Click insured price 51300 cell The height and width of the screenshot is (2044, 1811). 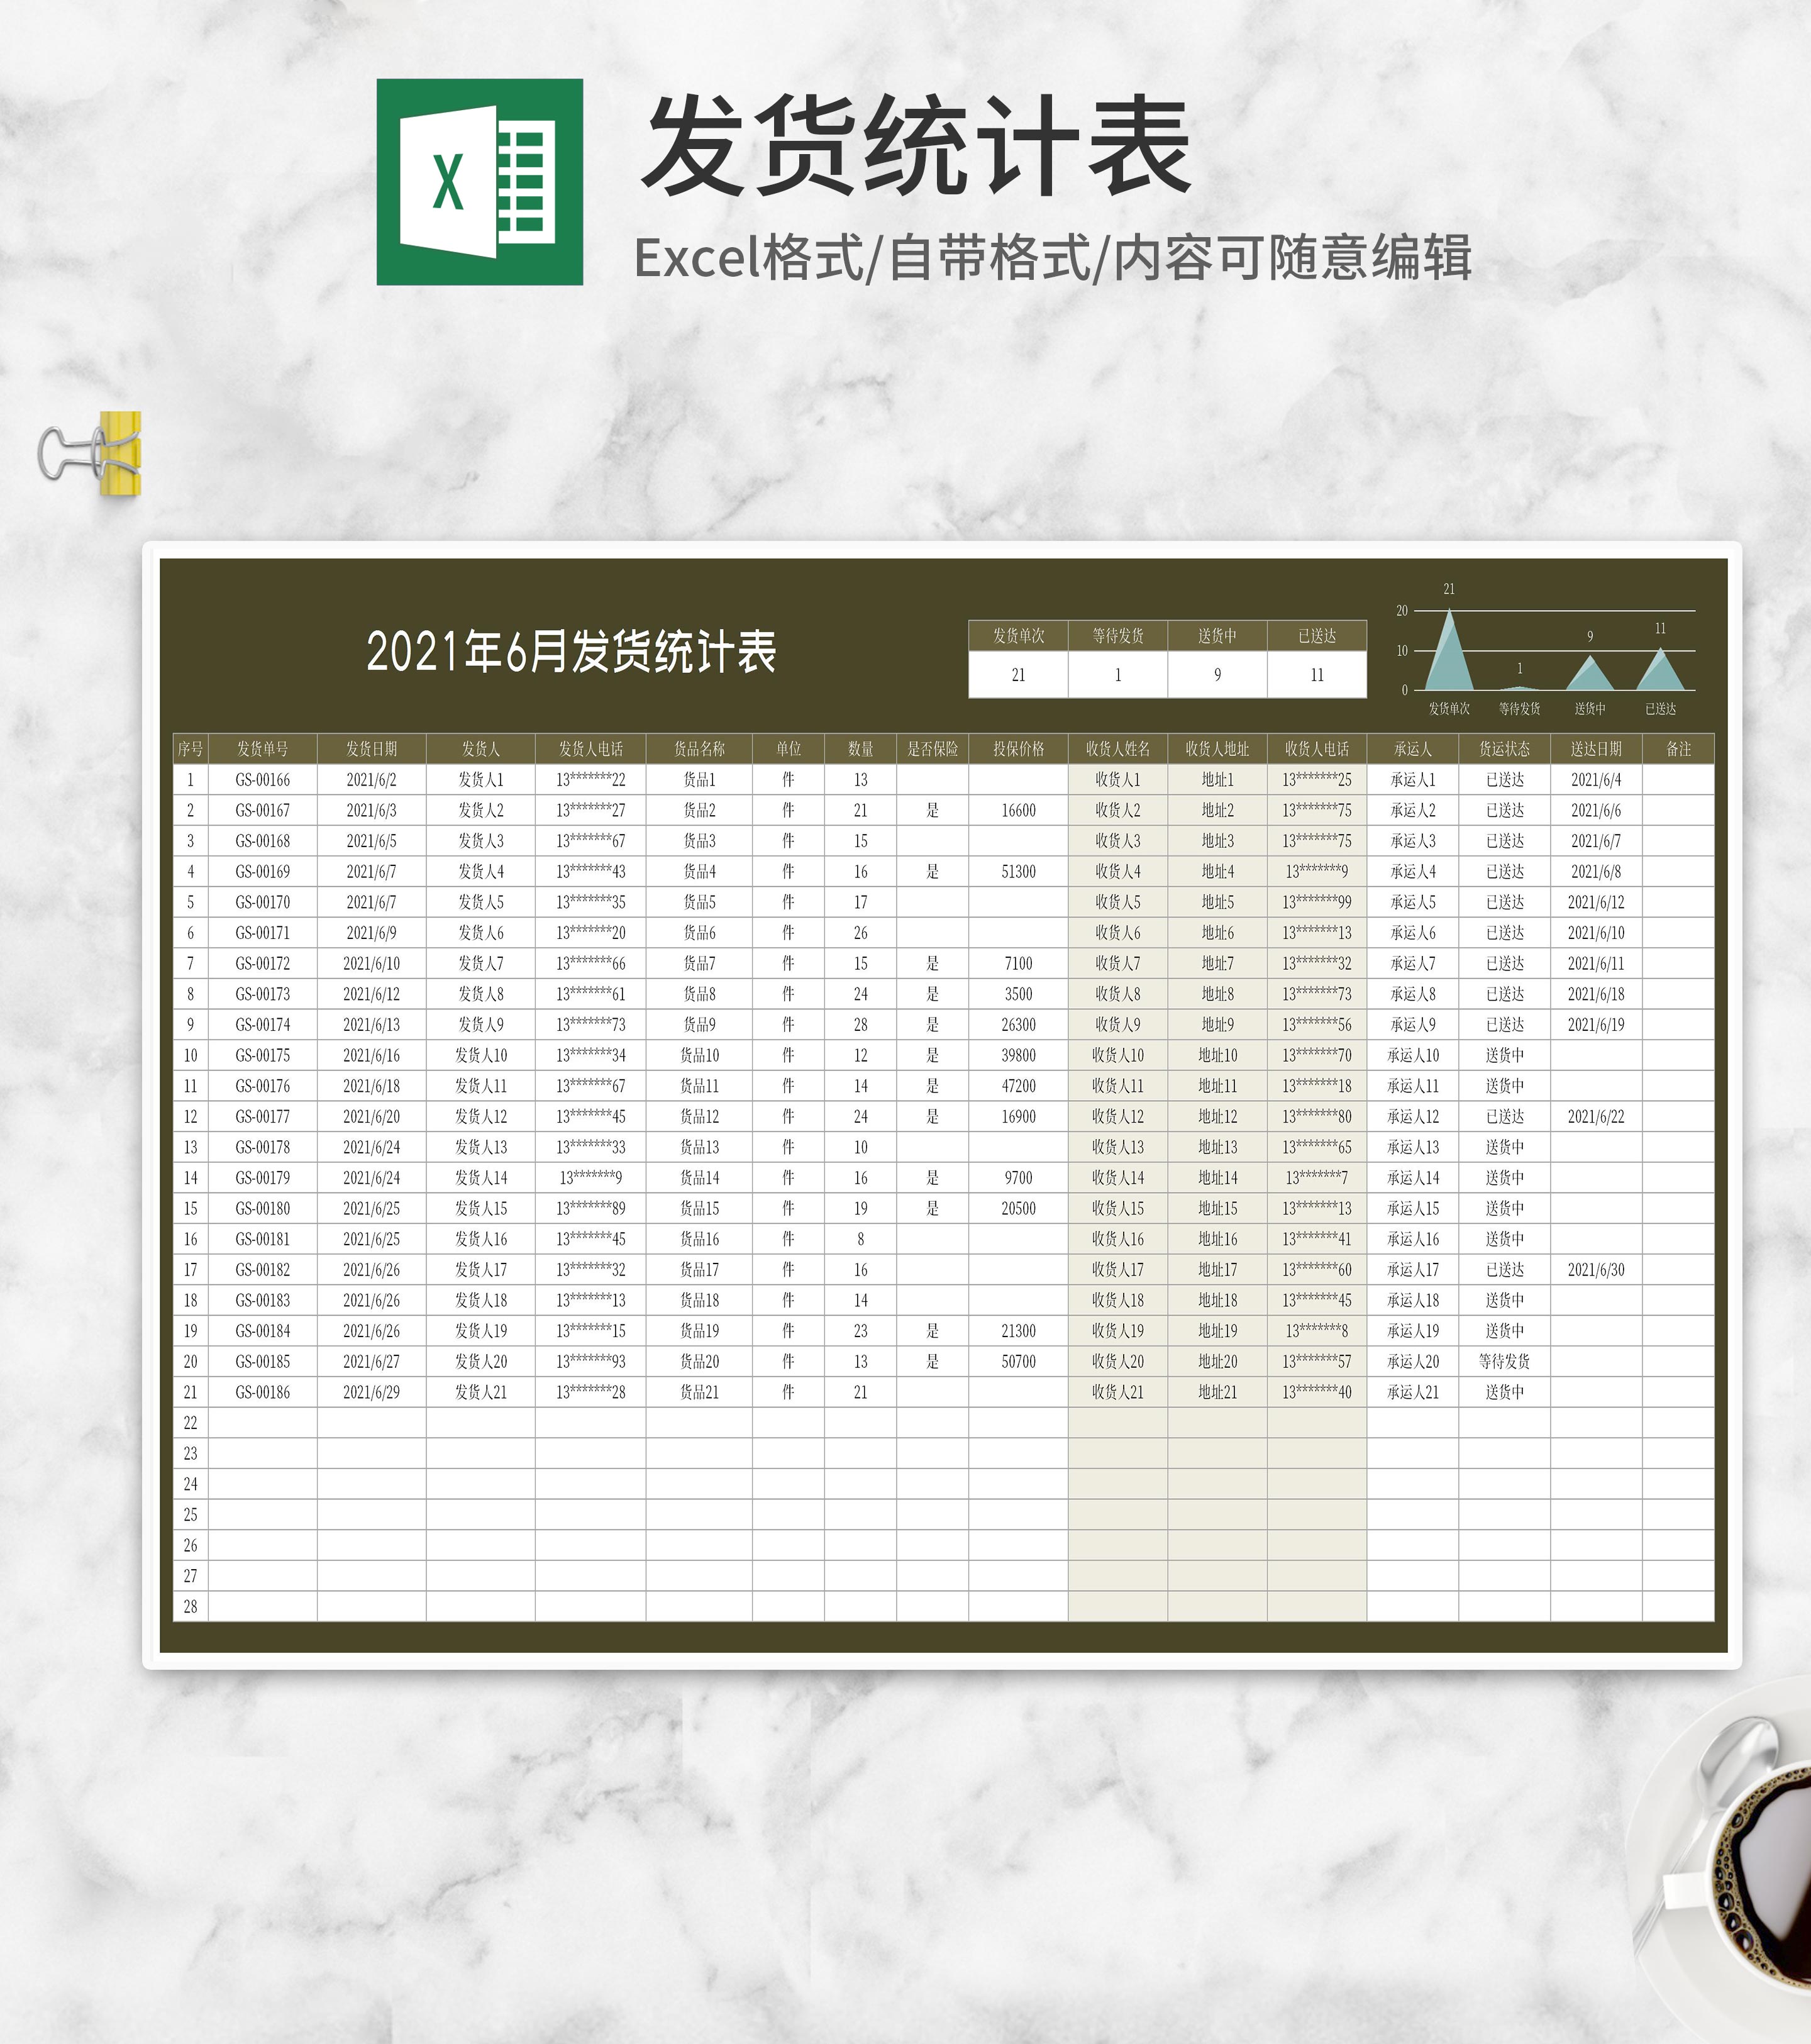(x=1018, y=872)
